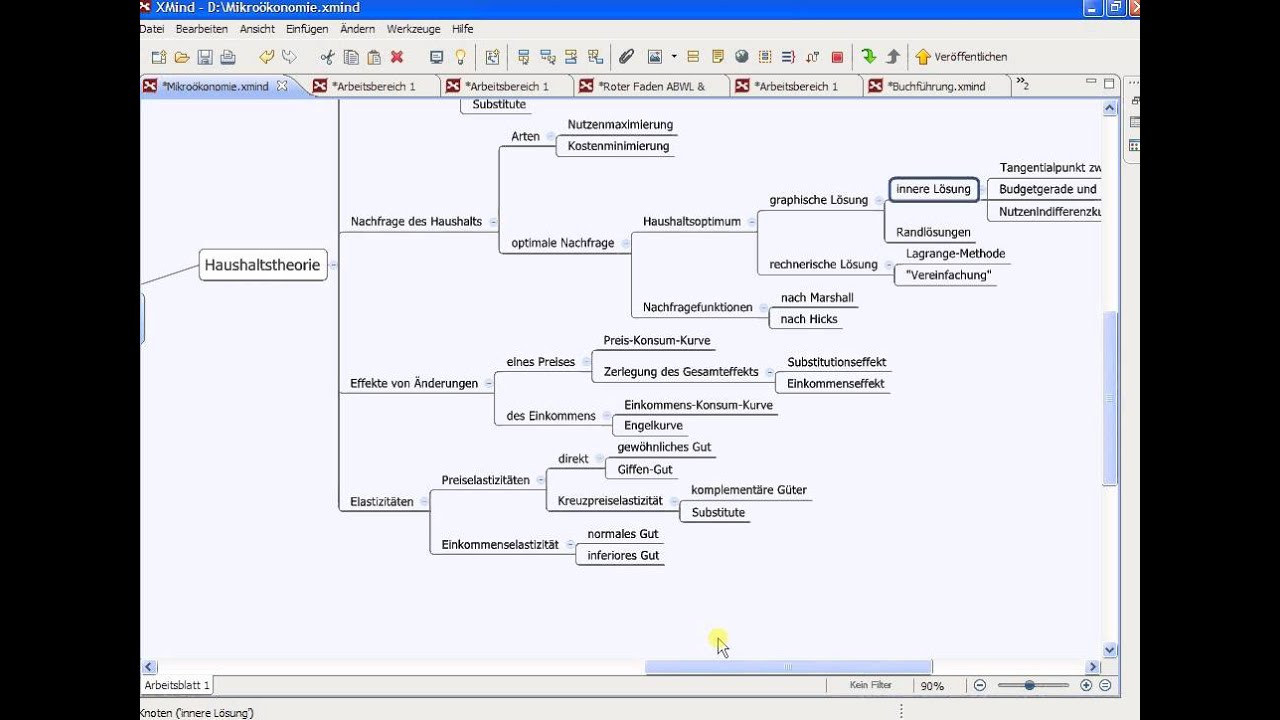Open the Einfügen menu
Screen dimensions: 1280x720
307,29
